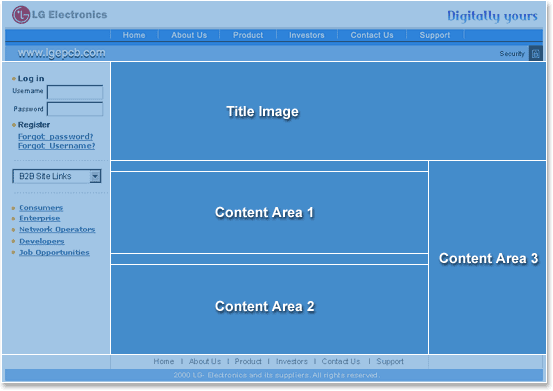Image resolution: width=553 pixels, height=391 pixels.
Task: Select Contact Us in the top navigation
Action: 372,35
